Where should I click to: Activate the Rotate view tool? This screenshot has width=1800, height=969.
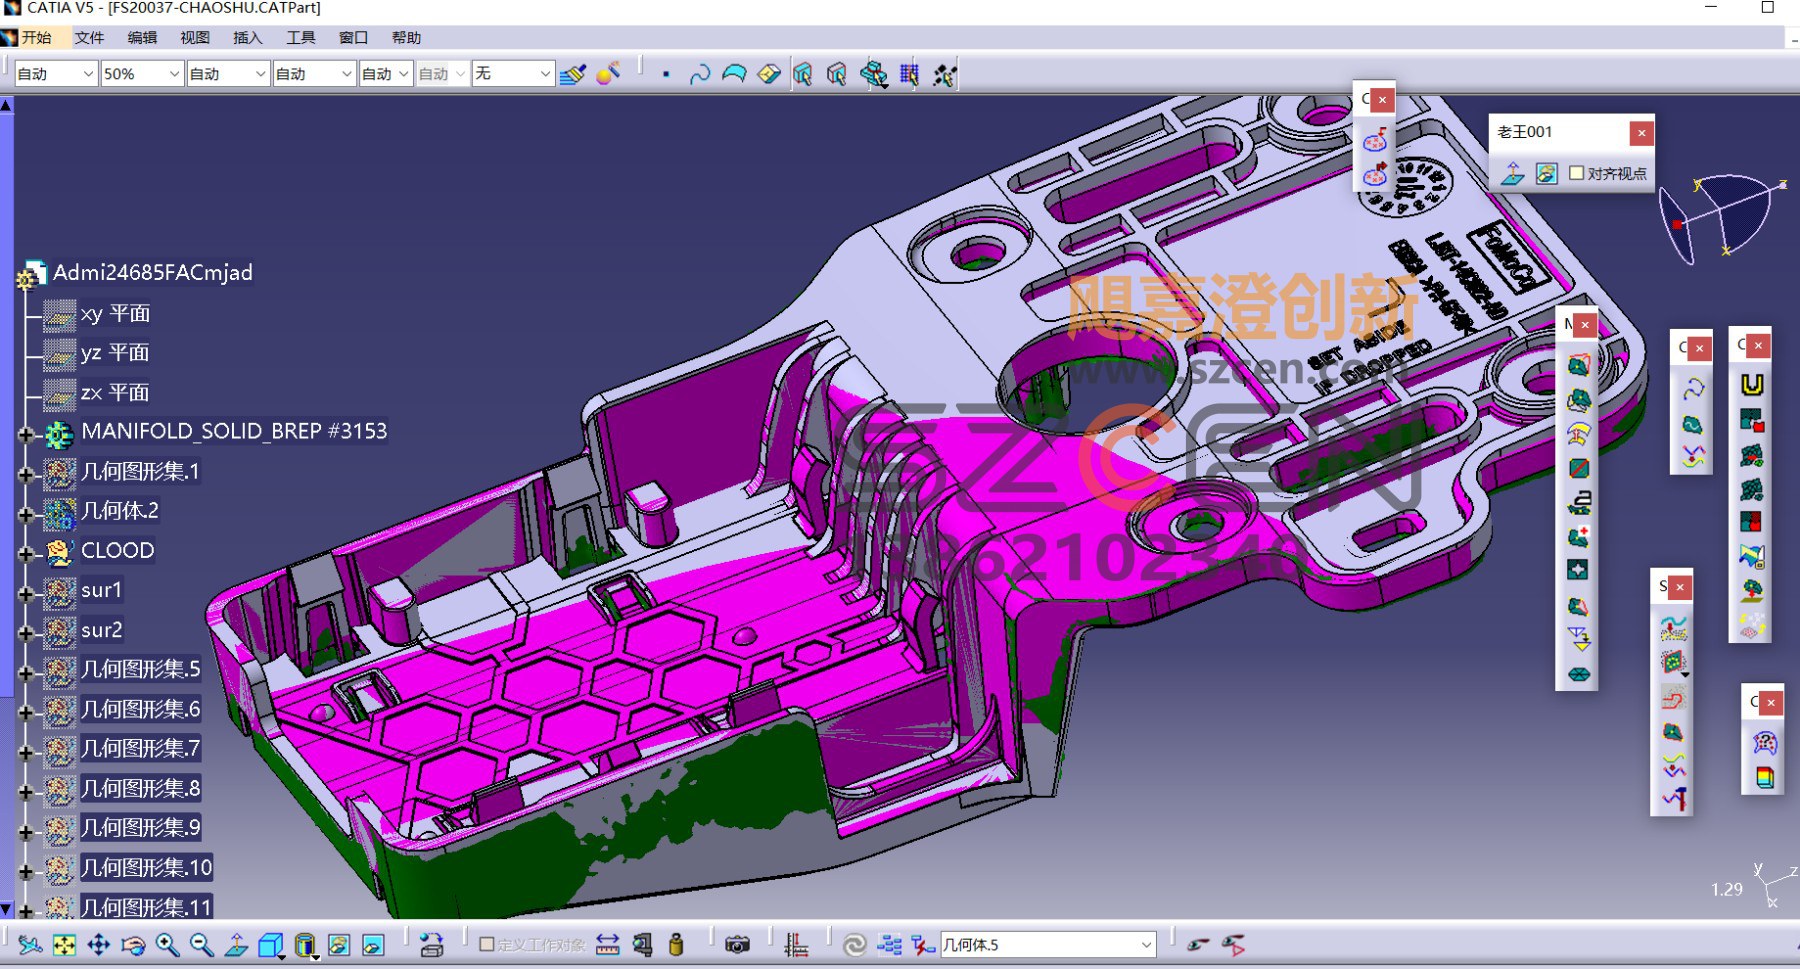click(133, 944)
